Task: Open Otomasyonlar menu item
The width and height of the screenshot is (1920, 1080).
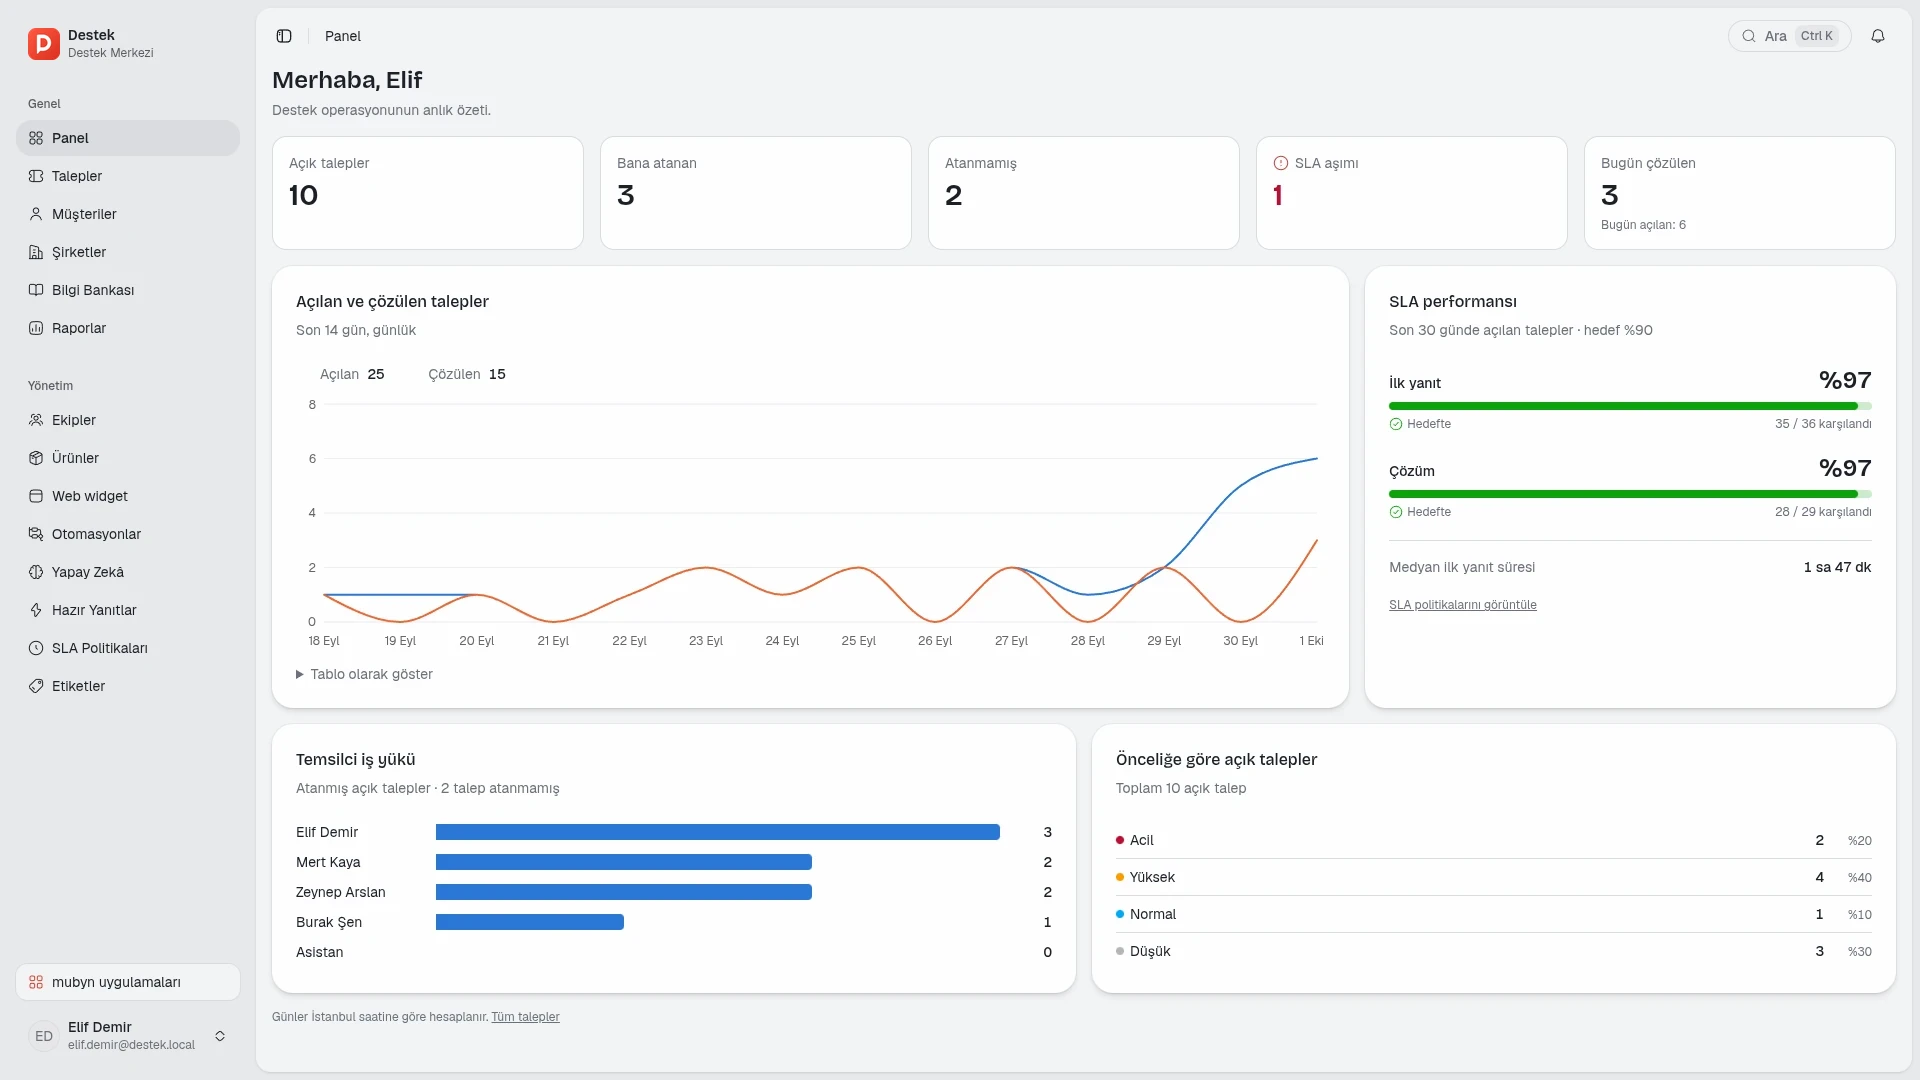Action: pos(128,534)
